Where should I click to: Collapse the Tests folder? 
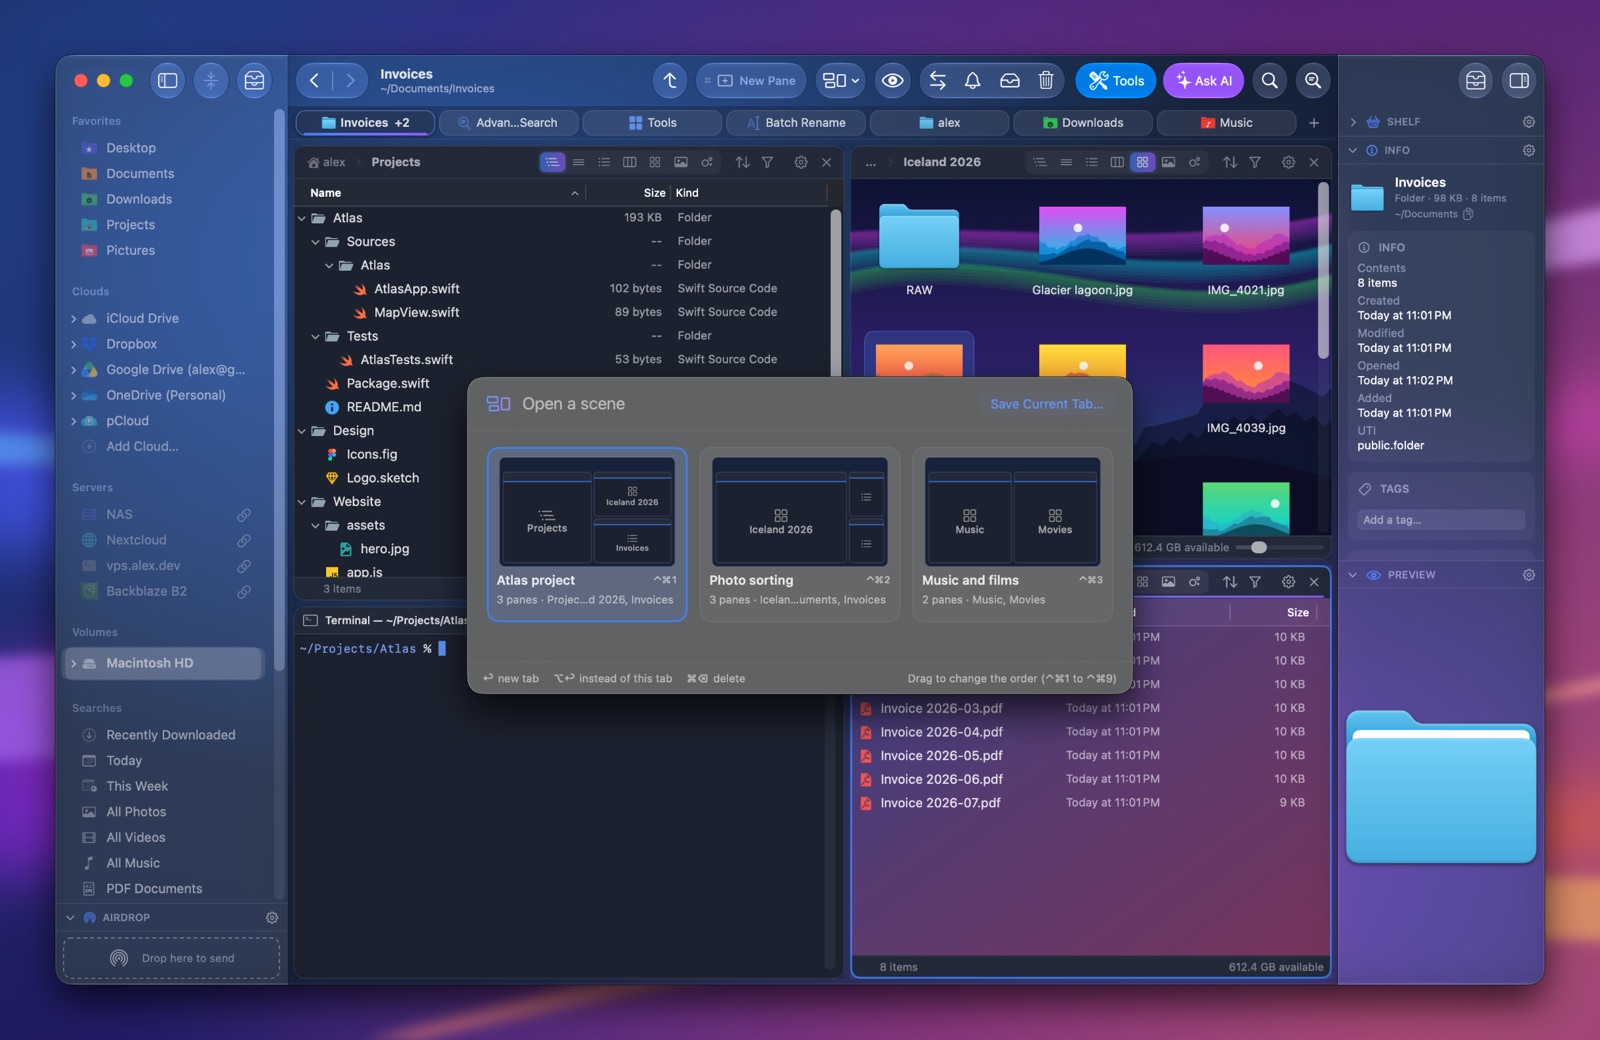pos(315,337)
